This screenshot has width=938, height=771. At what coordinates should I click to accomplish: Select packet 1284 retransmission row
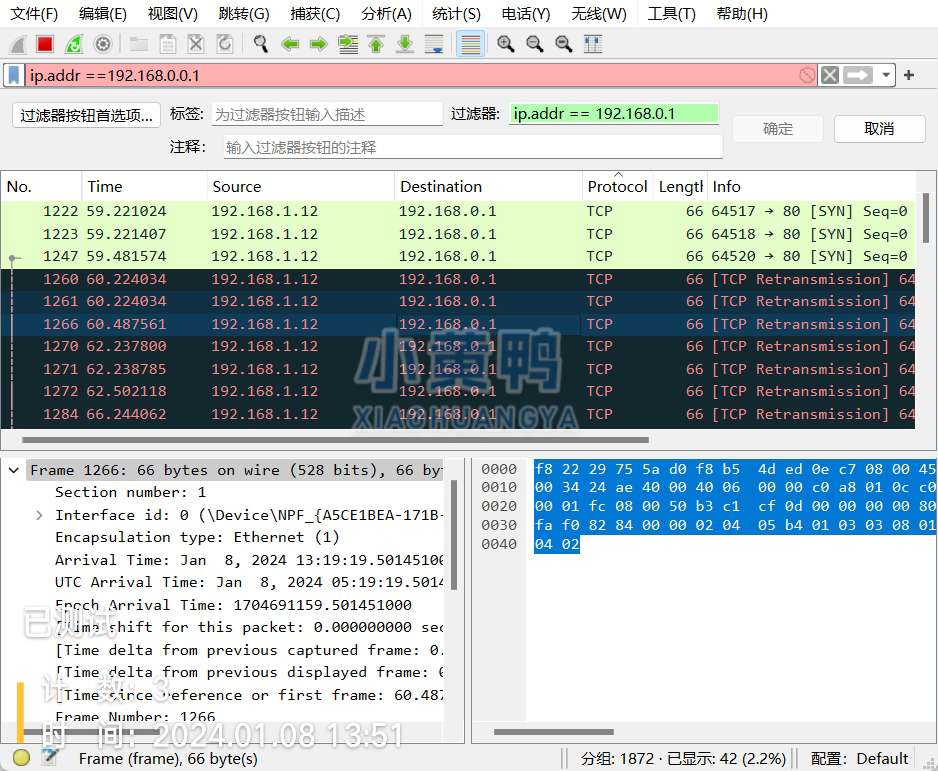[458, 415]
